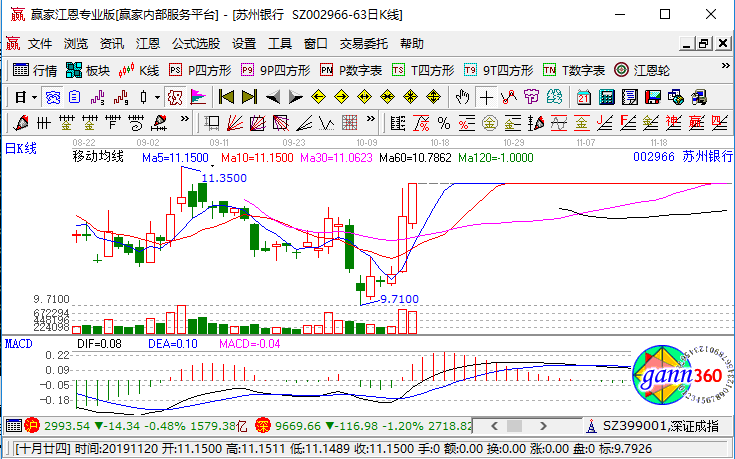735x459 pixels.
Task: Step forward with black right triangle
Action: click(295, 98)
